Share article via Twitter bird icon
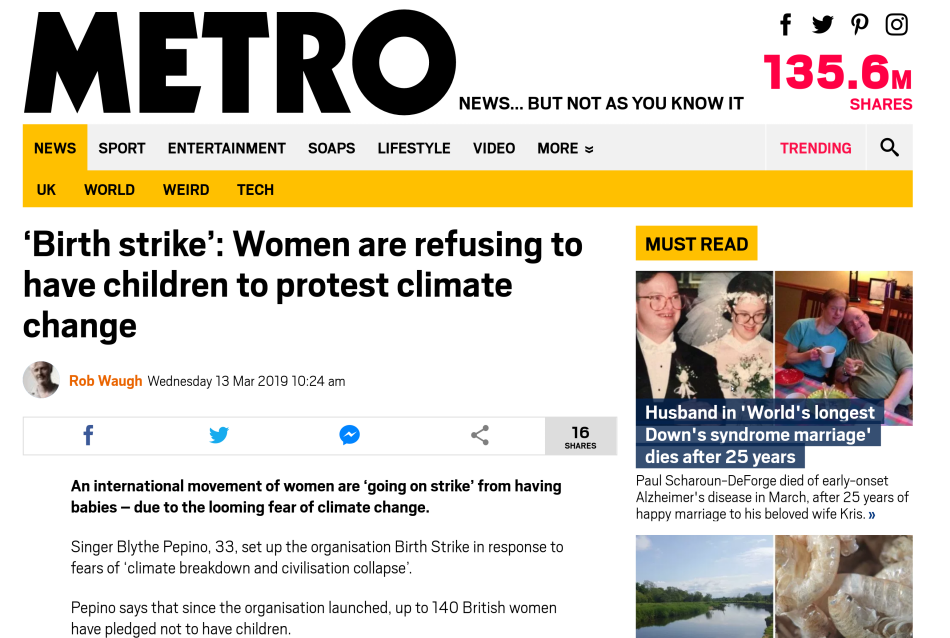This screenshot has width=950, height=638. coord(219,435)
